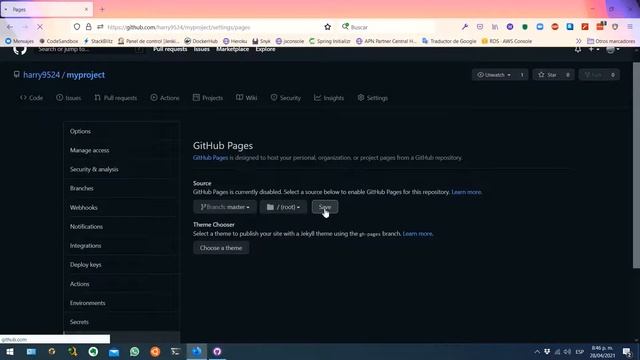
Task: Open the StackBlitz bookmark
Action: tap(98, 41)
